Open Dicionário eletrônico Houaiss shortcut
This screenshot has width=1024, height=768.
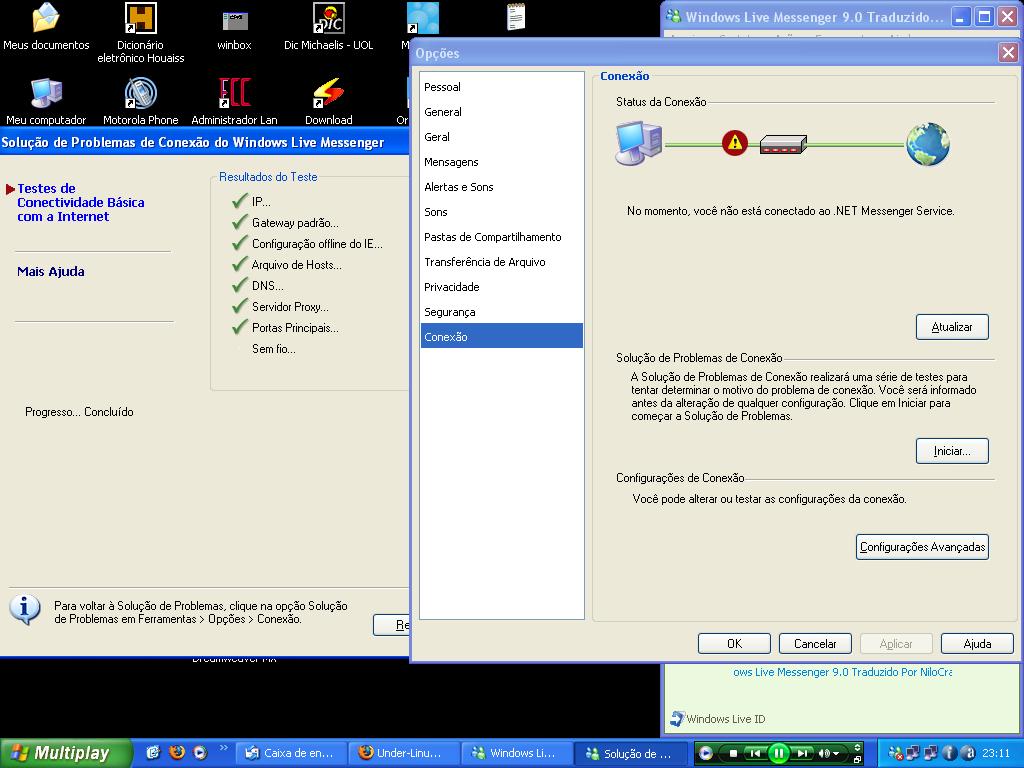[140, 33]
